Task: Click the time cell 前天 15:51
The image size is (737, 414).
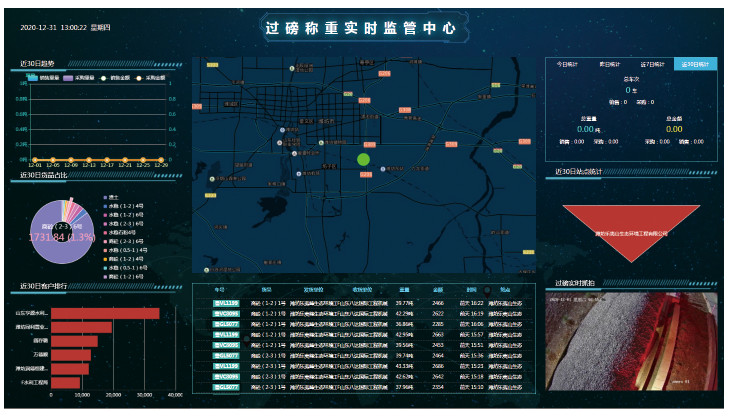Action: pos(471,345)
